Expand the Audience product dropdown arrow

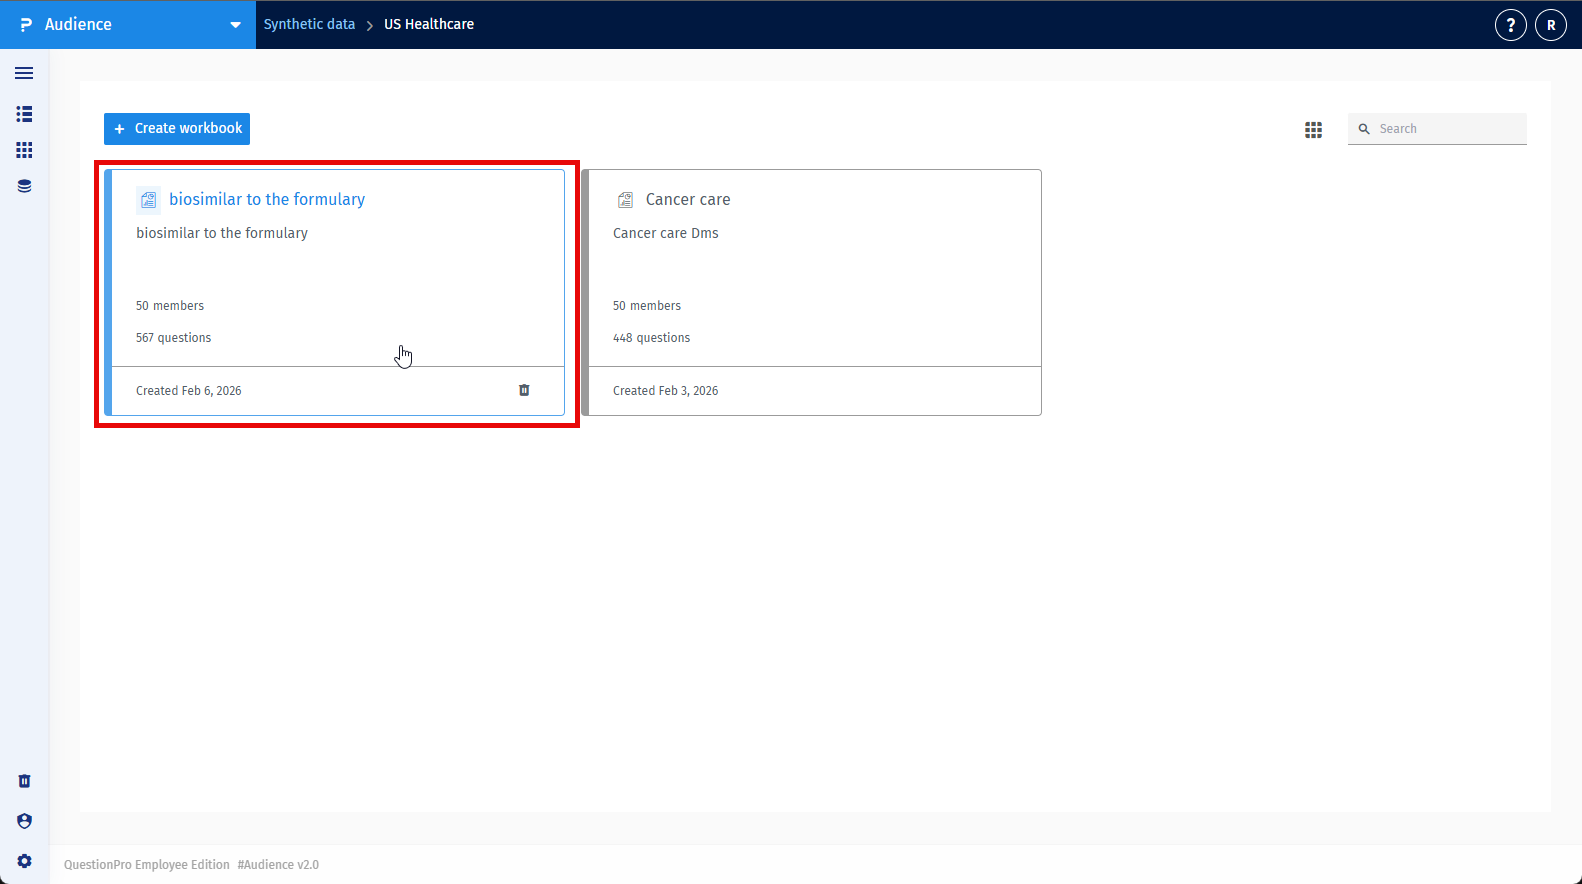coord(235,25)
